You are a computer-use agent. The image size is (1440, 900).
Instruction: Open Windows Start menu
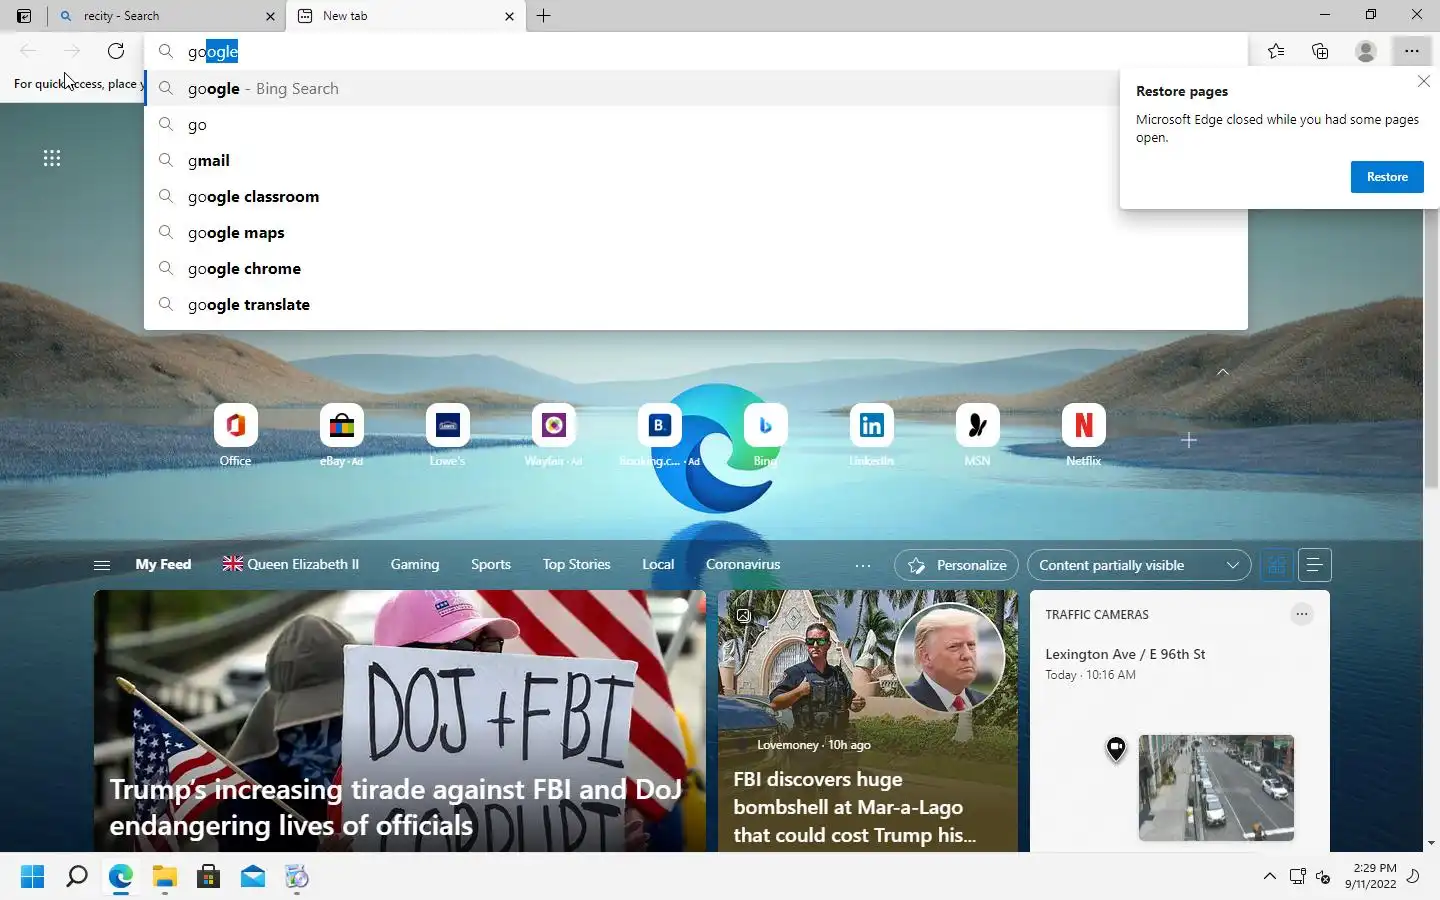pos(32,877)
